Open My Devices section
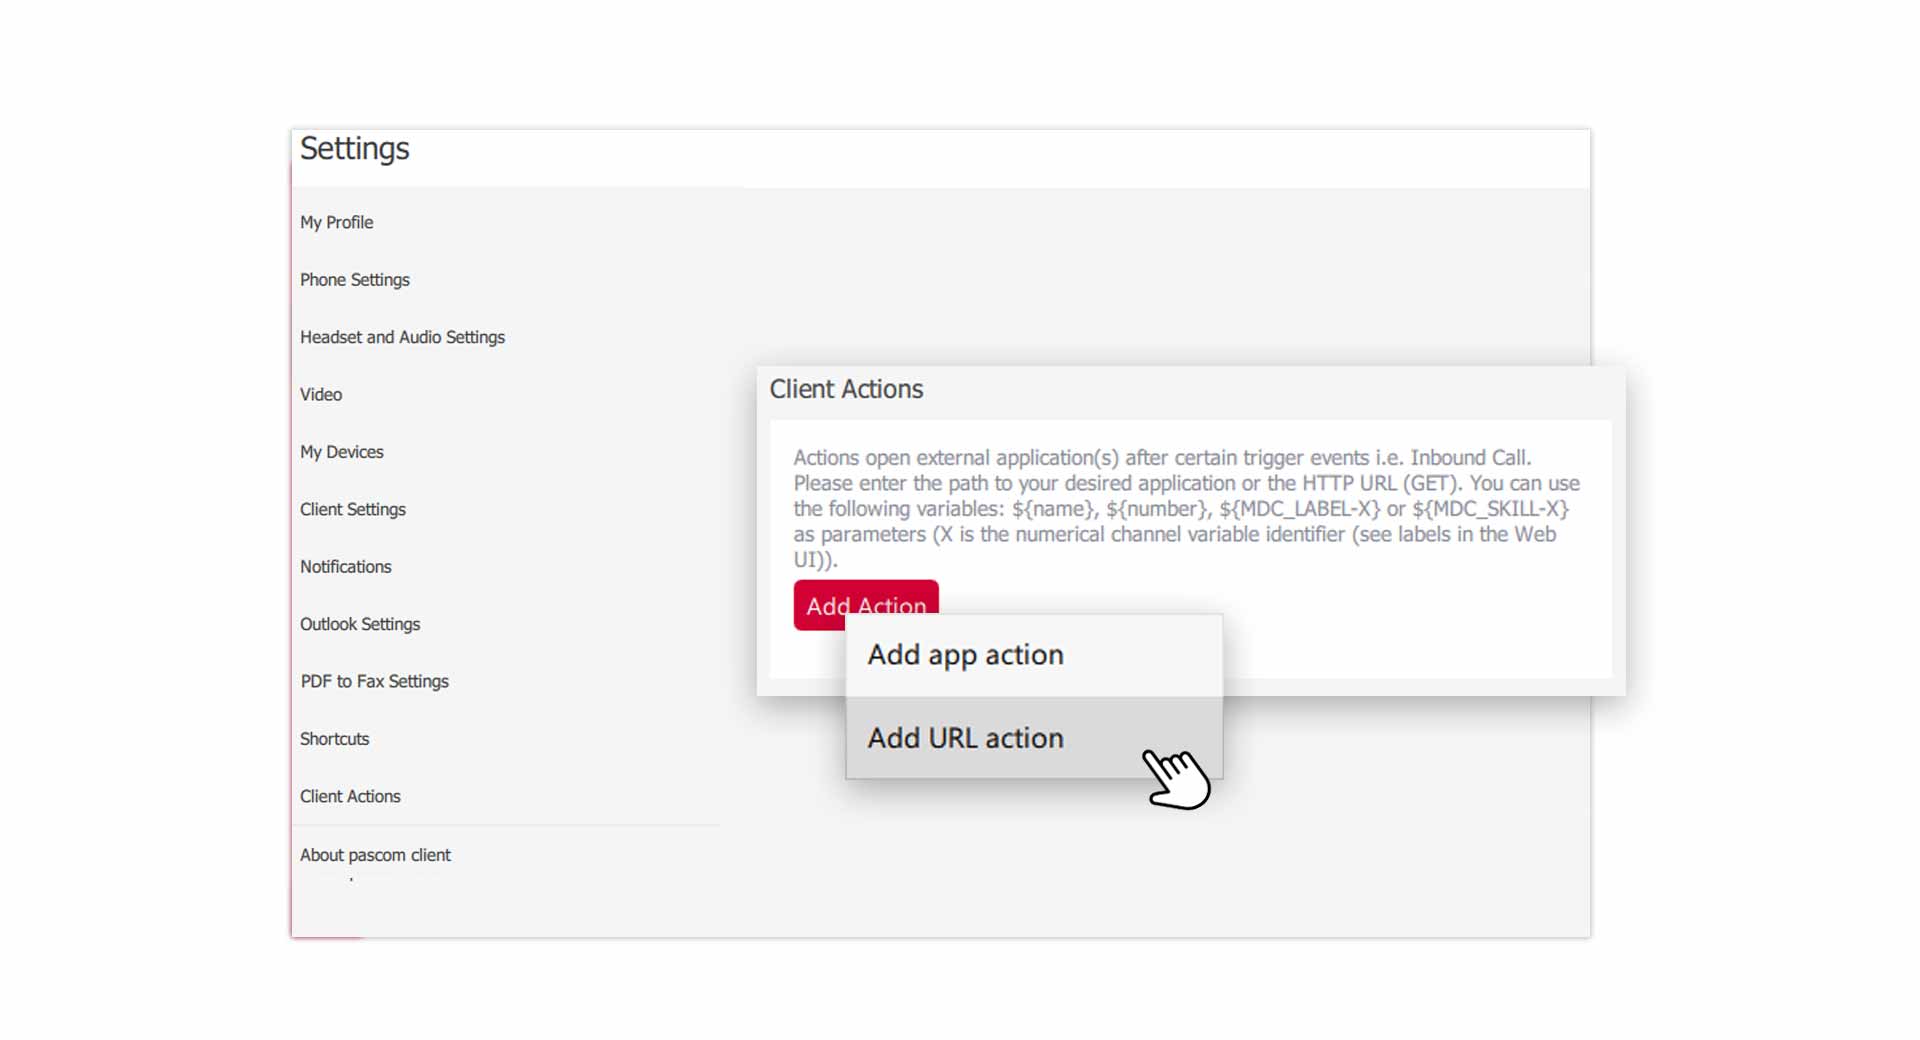 (x=342, y=452)
